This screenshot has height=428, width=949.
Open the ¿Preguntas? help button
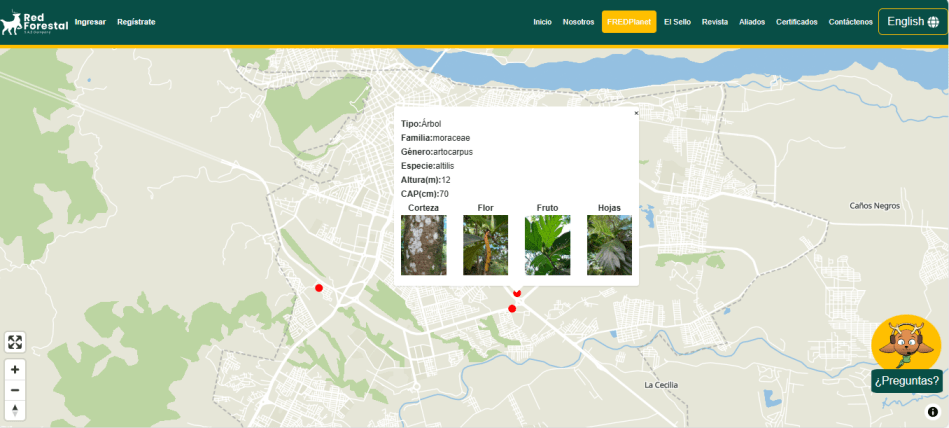906,381
